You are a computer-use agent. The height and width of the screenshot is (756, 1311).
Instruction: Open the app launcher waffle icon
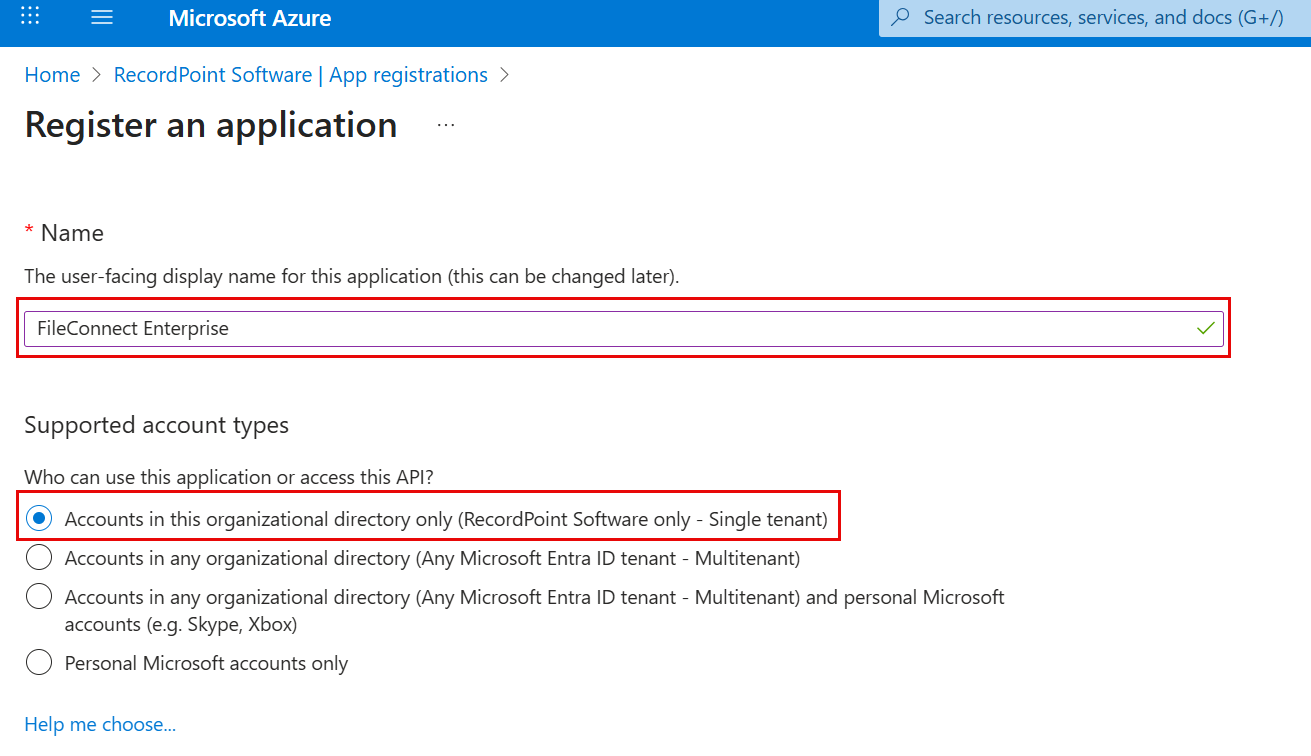tap(30, 17)
